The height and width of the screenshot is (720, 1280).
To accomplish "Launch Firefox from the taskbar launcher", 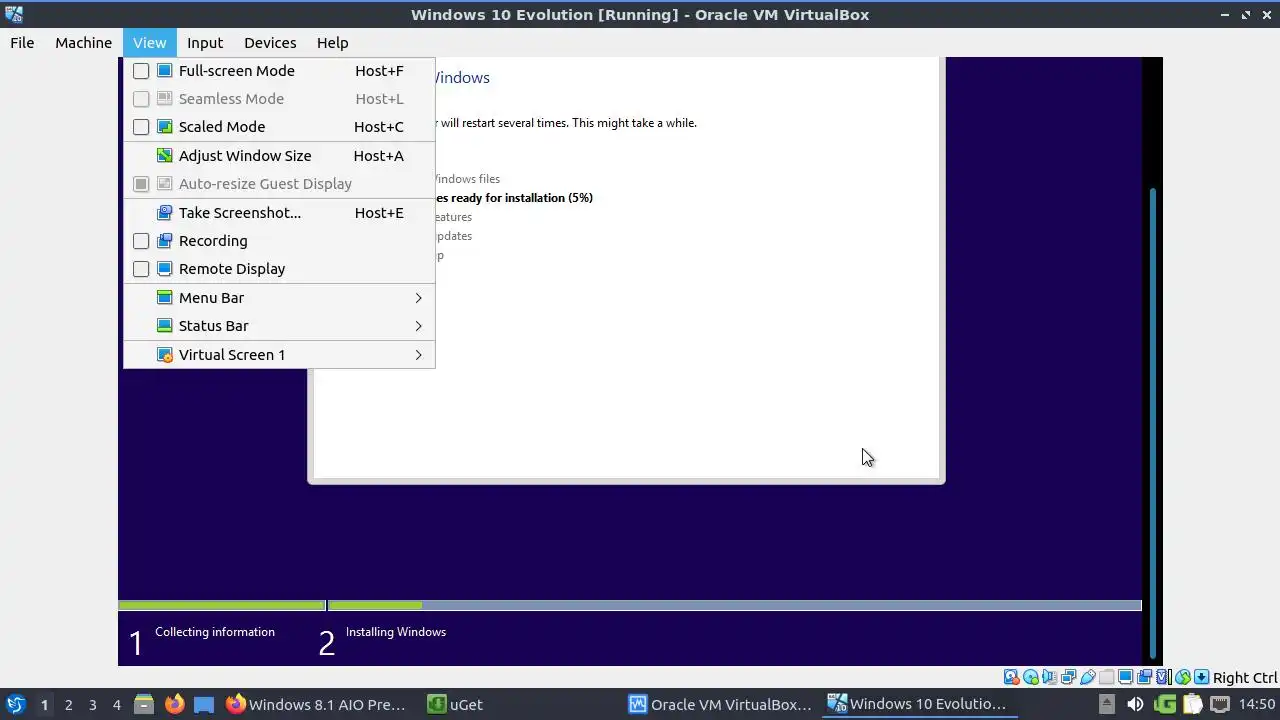I will click(174, 704).
